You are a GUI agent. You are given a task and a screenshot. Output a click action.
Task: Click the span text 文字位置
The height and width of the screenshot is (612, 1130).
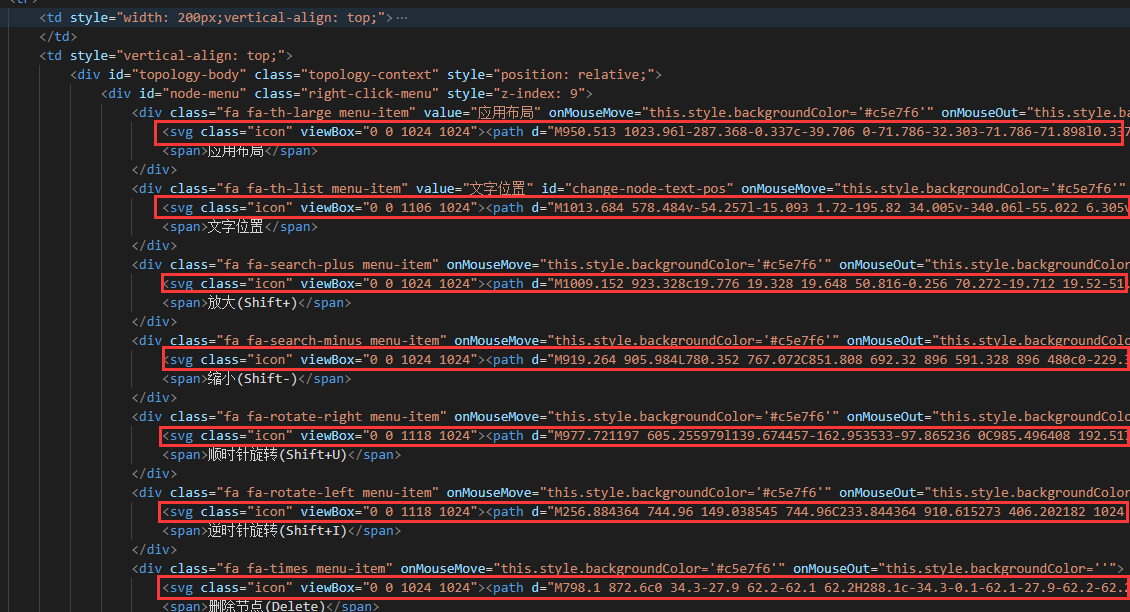(235, 227)
